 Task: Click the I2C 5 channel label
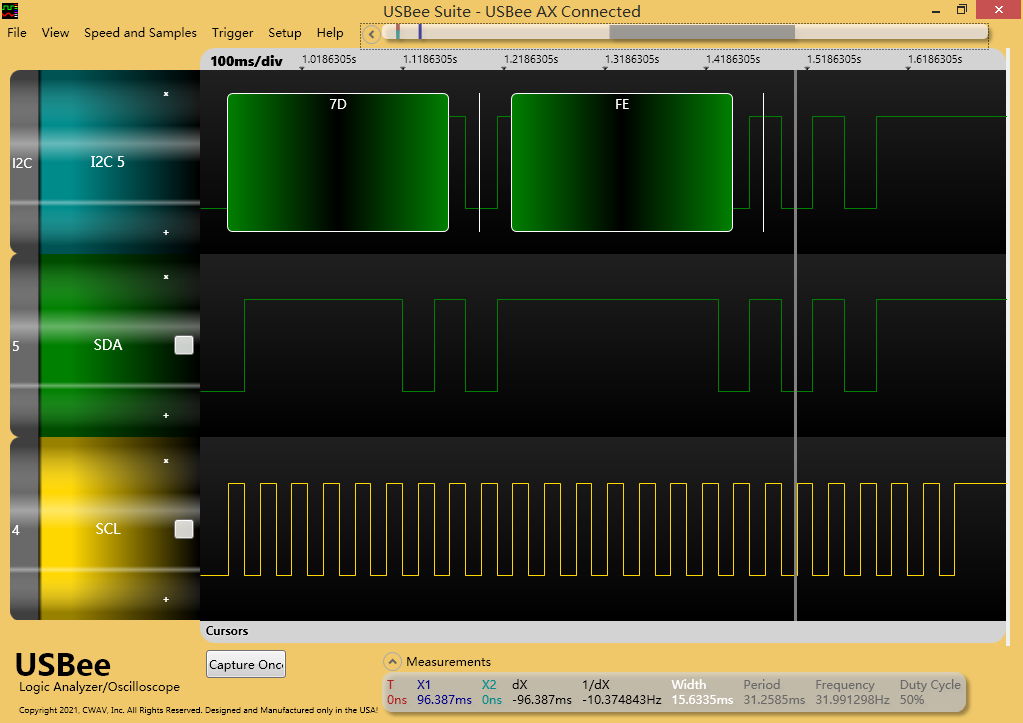pos(108,162)
